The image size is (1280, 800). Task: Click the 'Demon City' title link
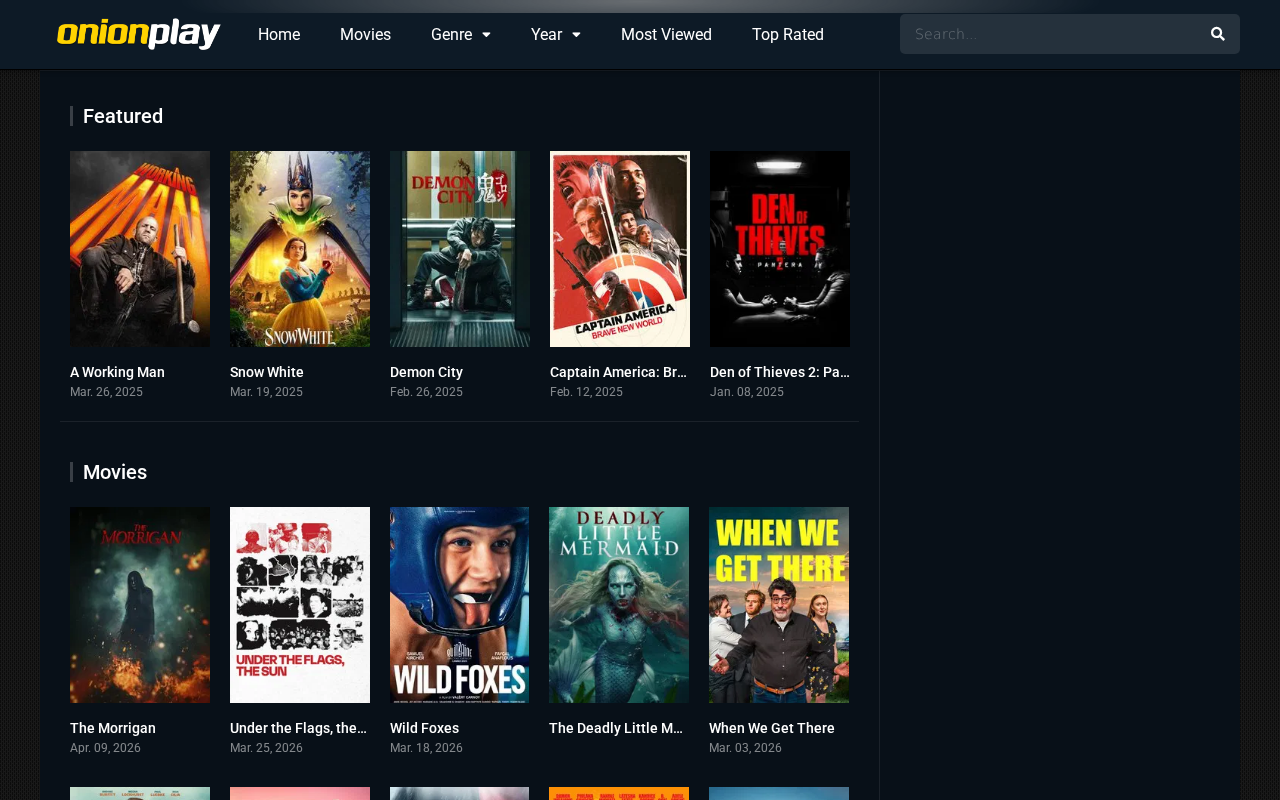tap(426, 372)
